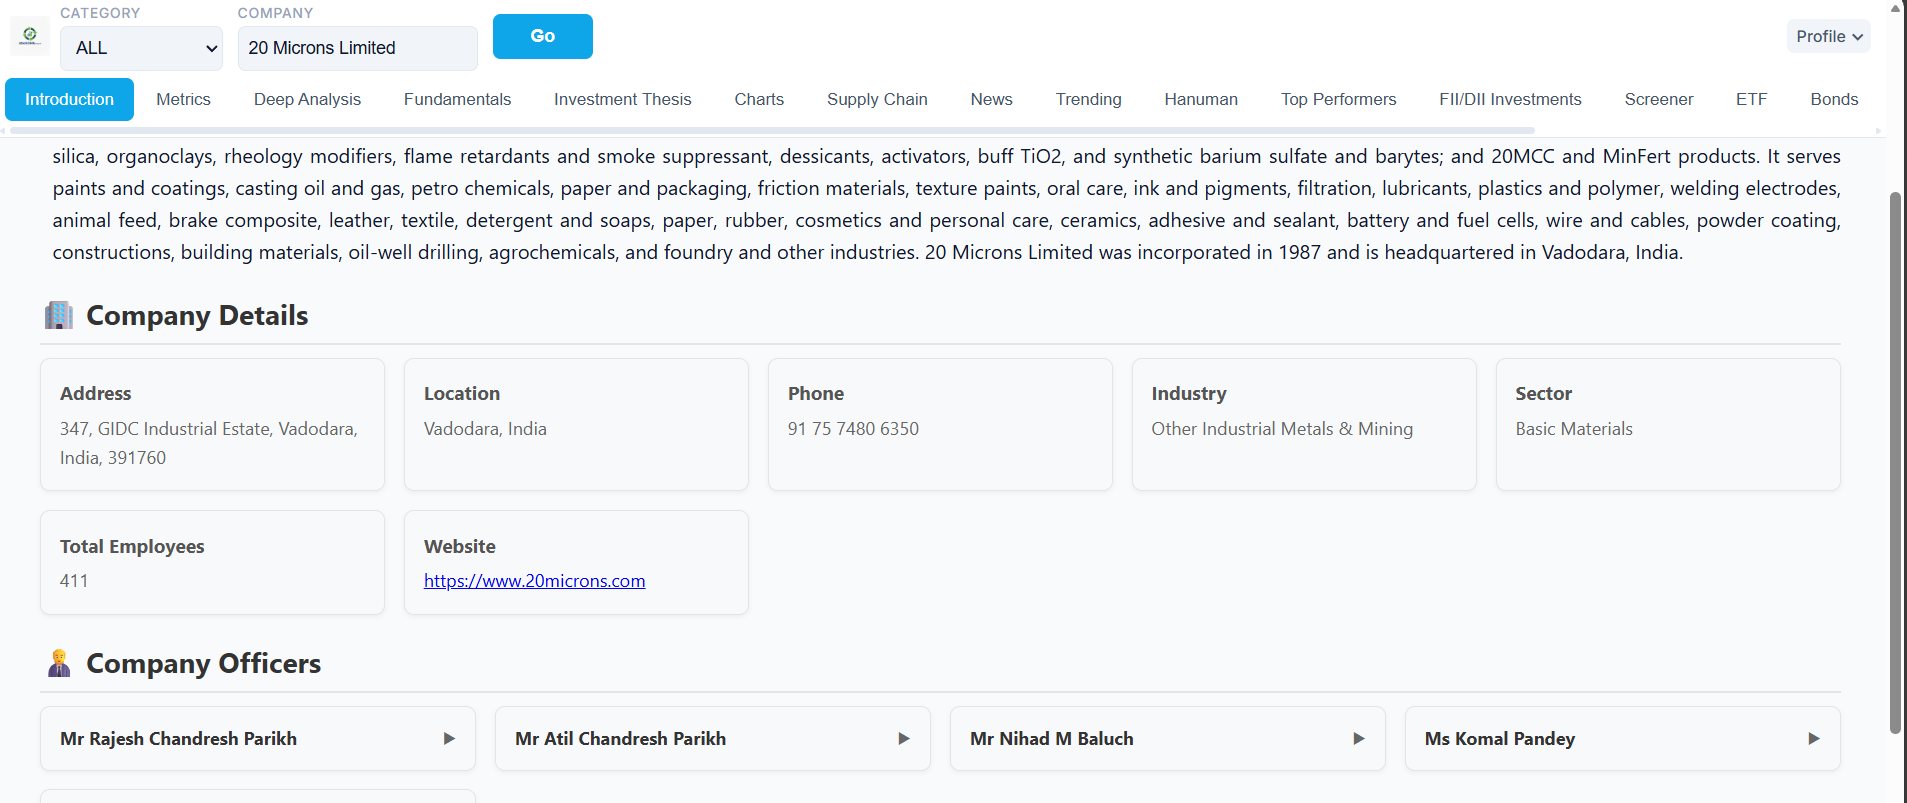Screen dimensions: 1907x803
Task: Expand Mr Rajesh Chandresh Parikh officer details
Action: [448, 739]
